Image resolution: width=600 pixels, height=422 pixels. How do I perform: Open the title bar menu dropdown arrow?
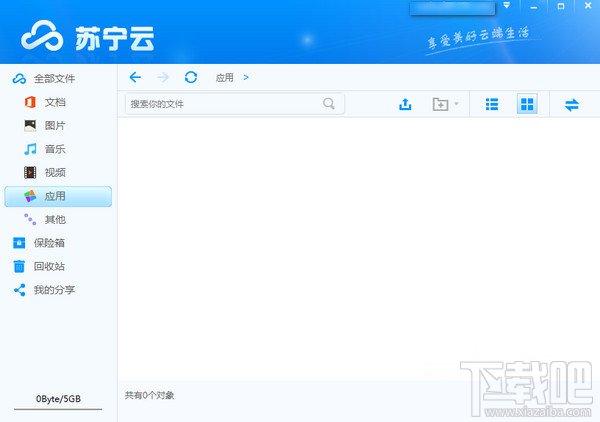(507, 5)
